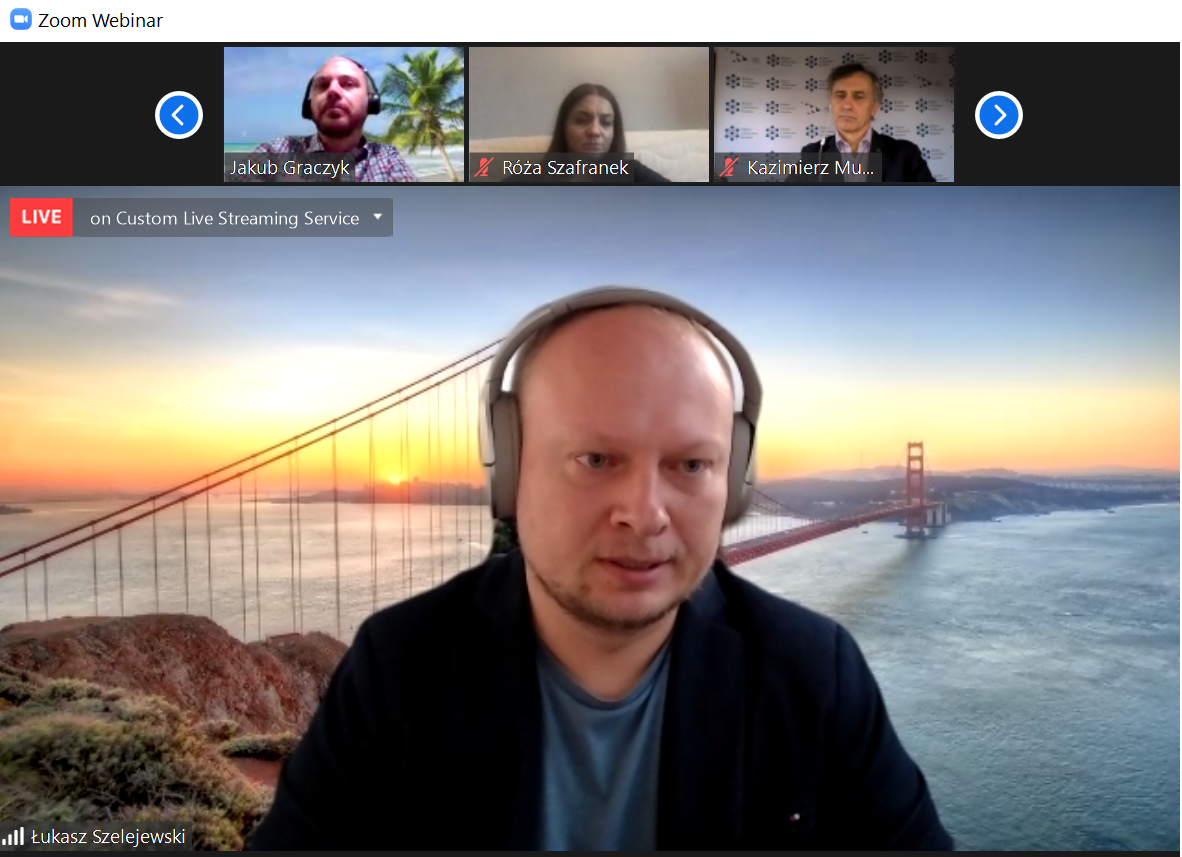
Task: Expand the live streaming dropdown arrow
Action: tap(377, 217)
